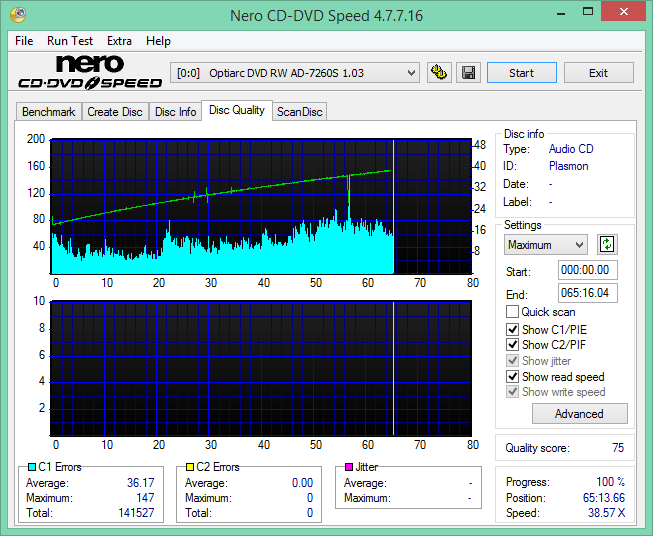Click the save floppy disk icon
This screenshot has height=536, width=653.
tap(469, 73)
